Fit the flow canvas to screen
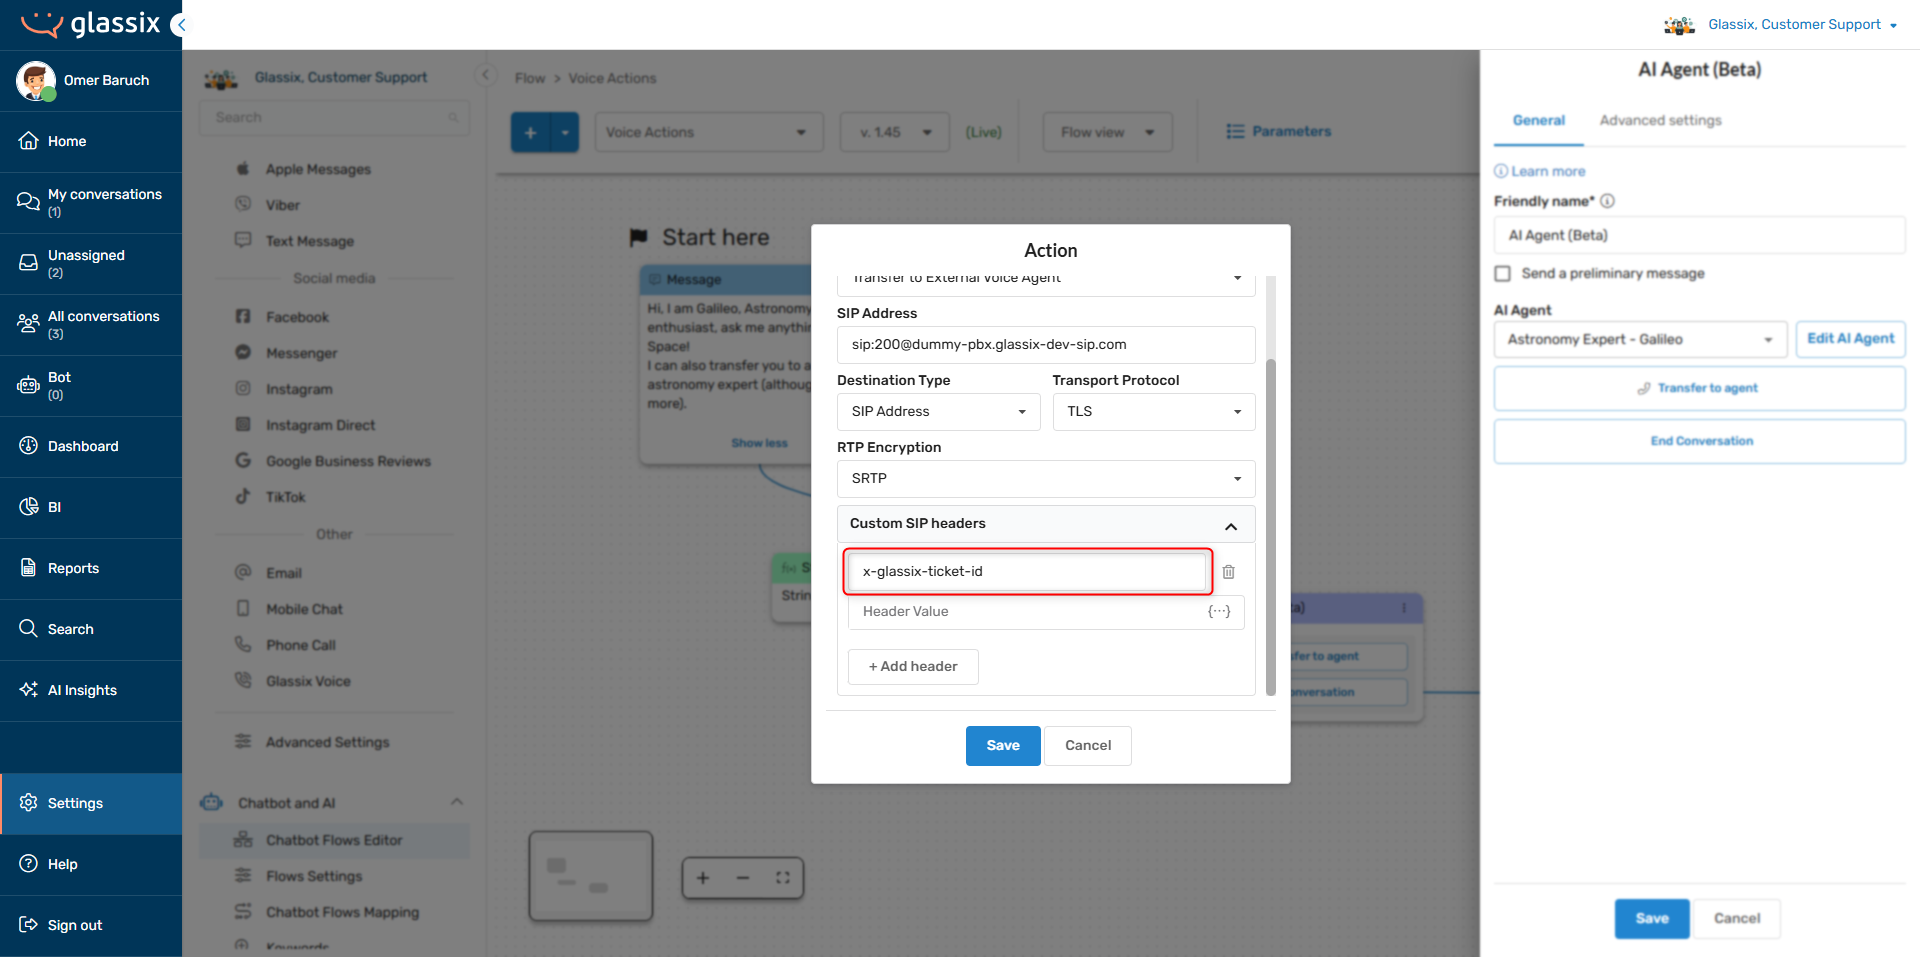The height and width of the screenshot is (957, 1920). point(783,879)
